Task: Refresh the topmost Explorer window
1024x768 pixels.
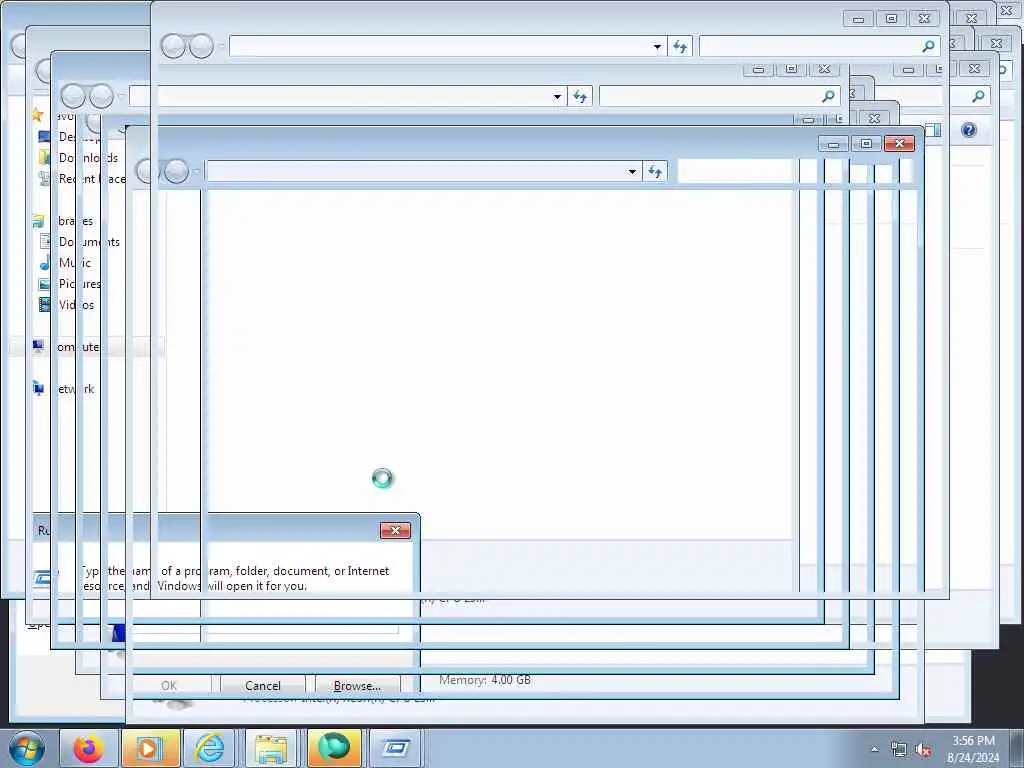Action: point(680,46)
